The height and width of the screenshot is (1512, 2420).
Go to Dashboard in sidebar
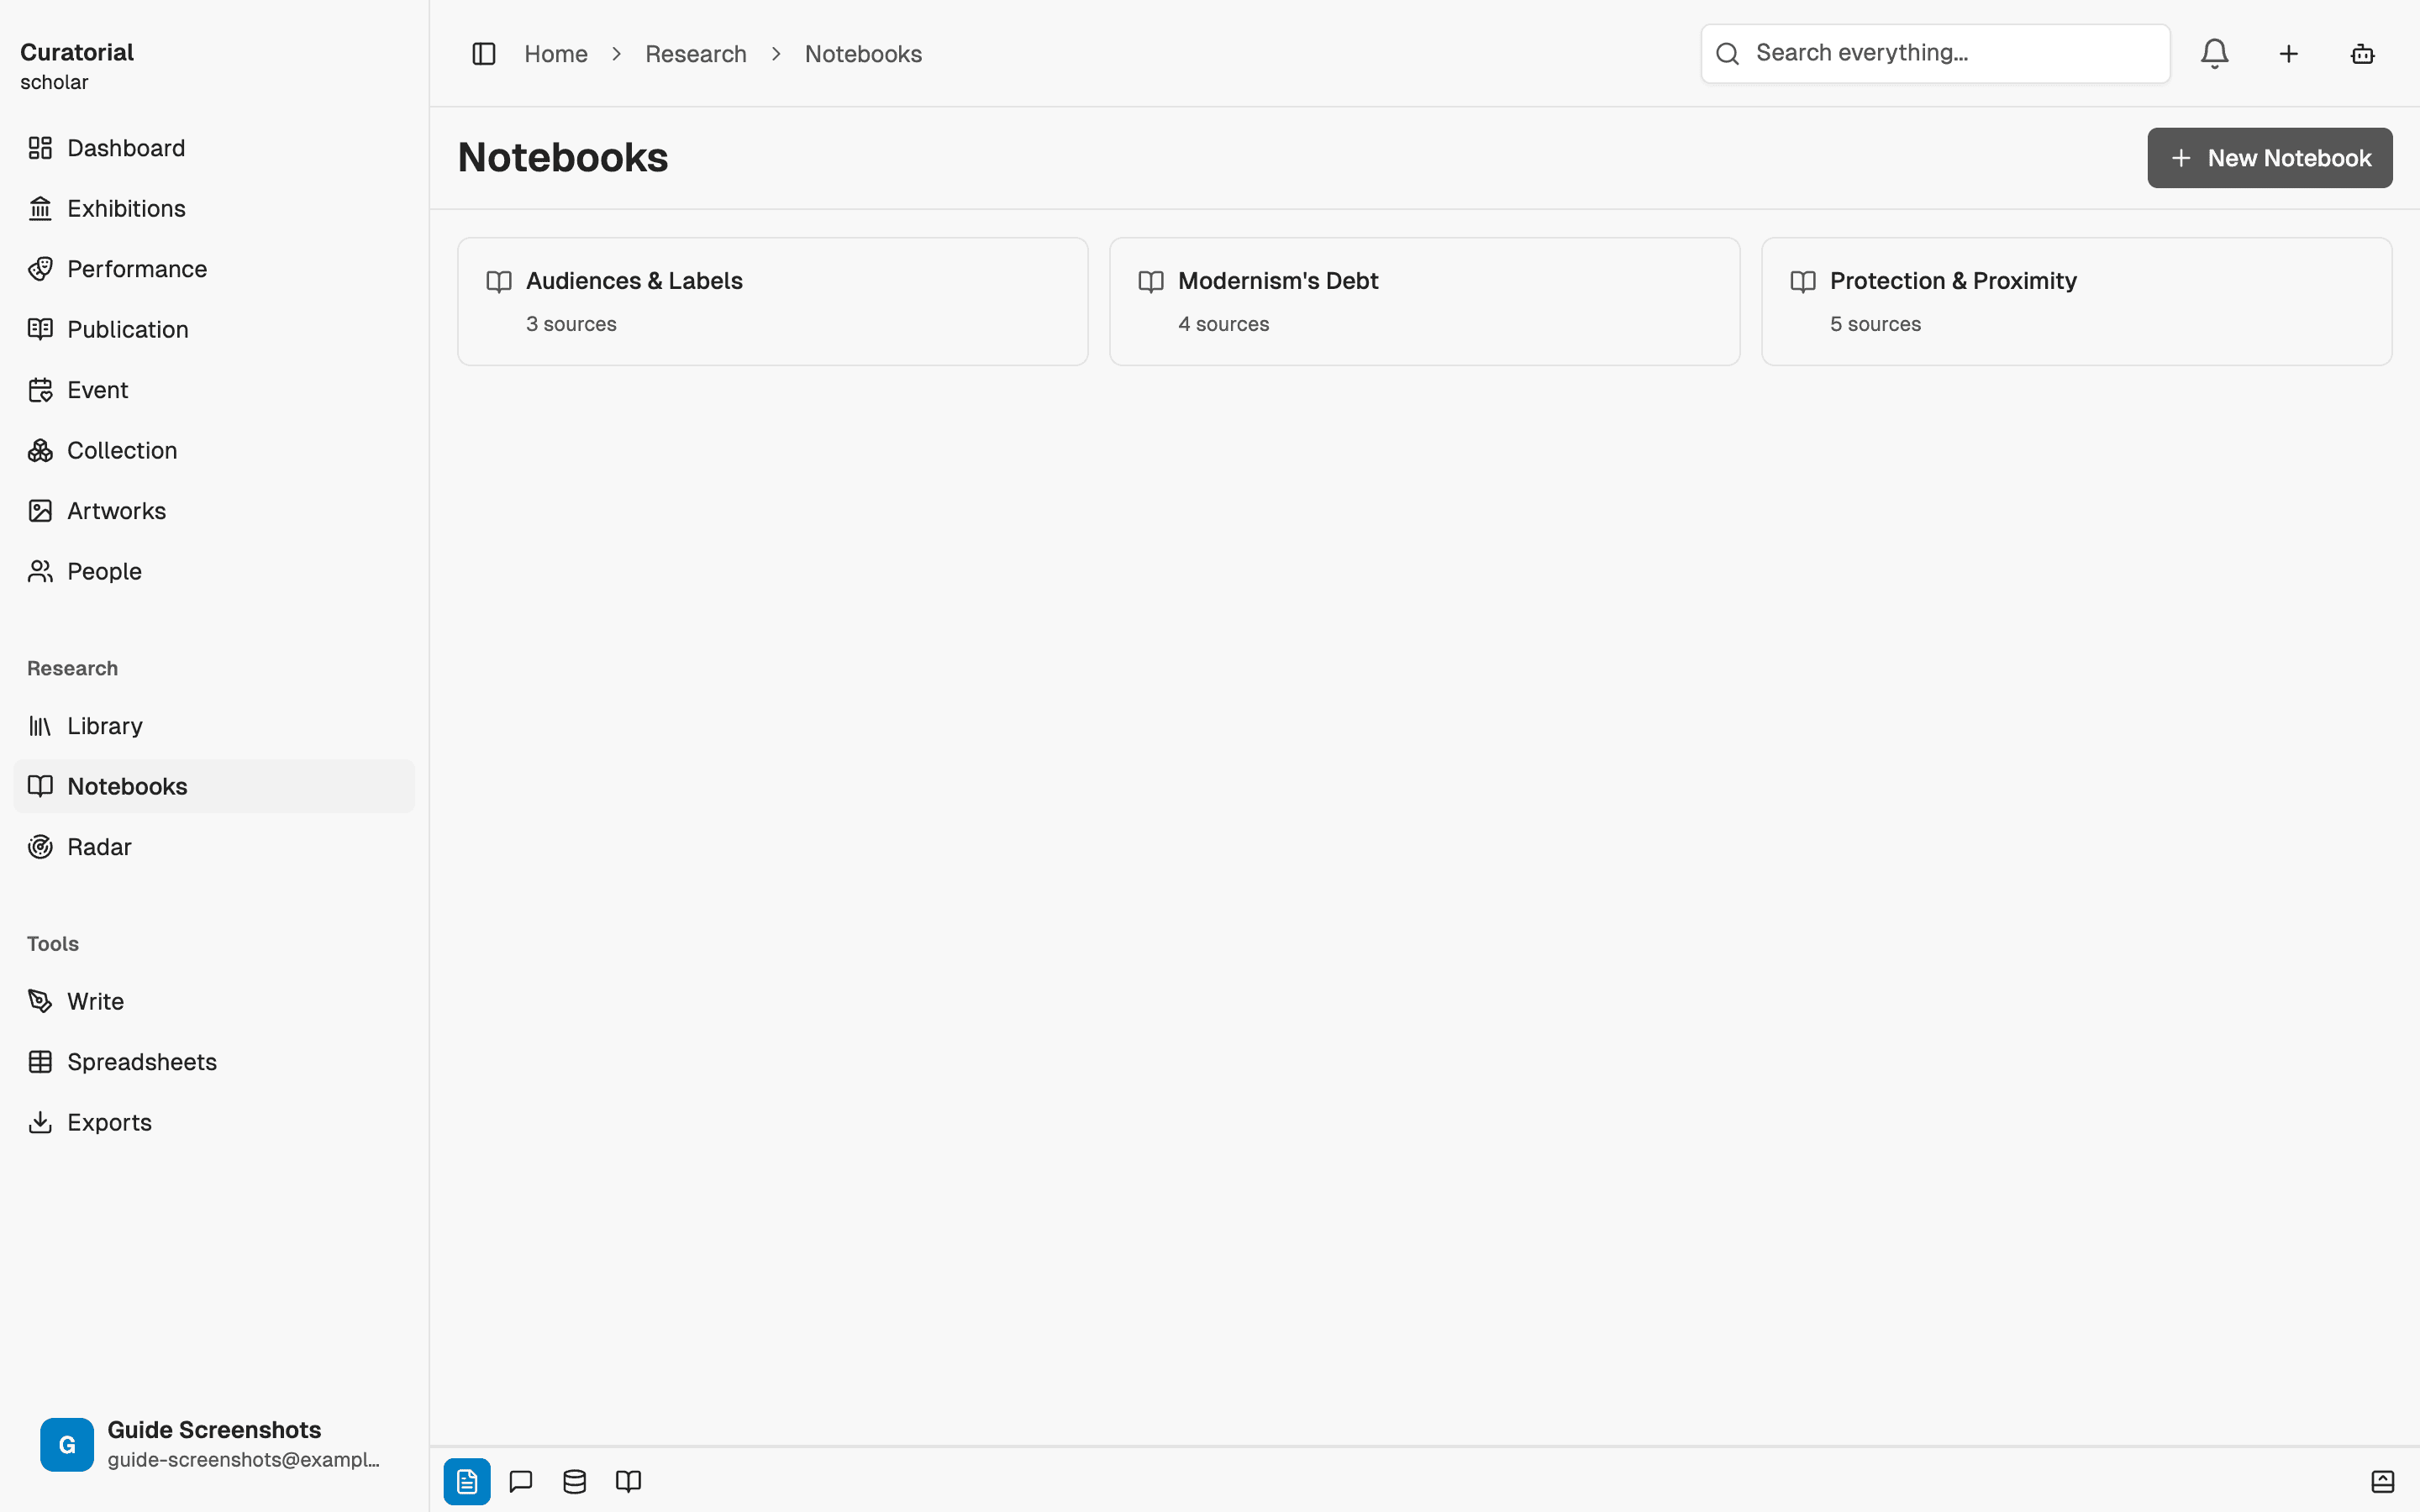(214, 148)
